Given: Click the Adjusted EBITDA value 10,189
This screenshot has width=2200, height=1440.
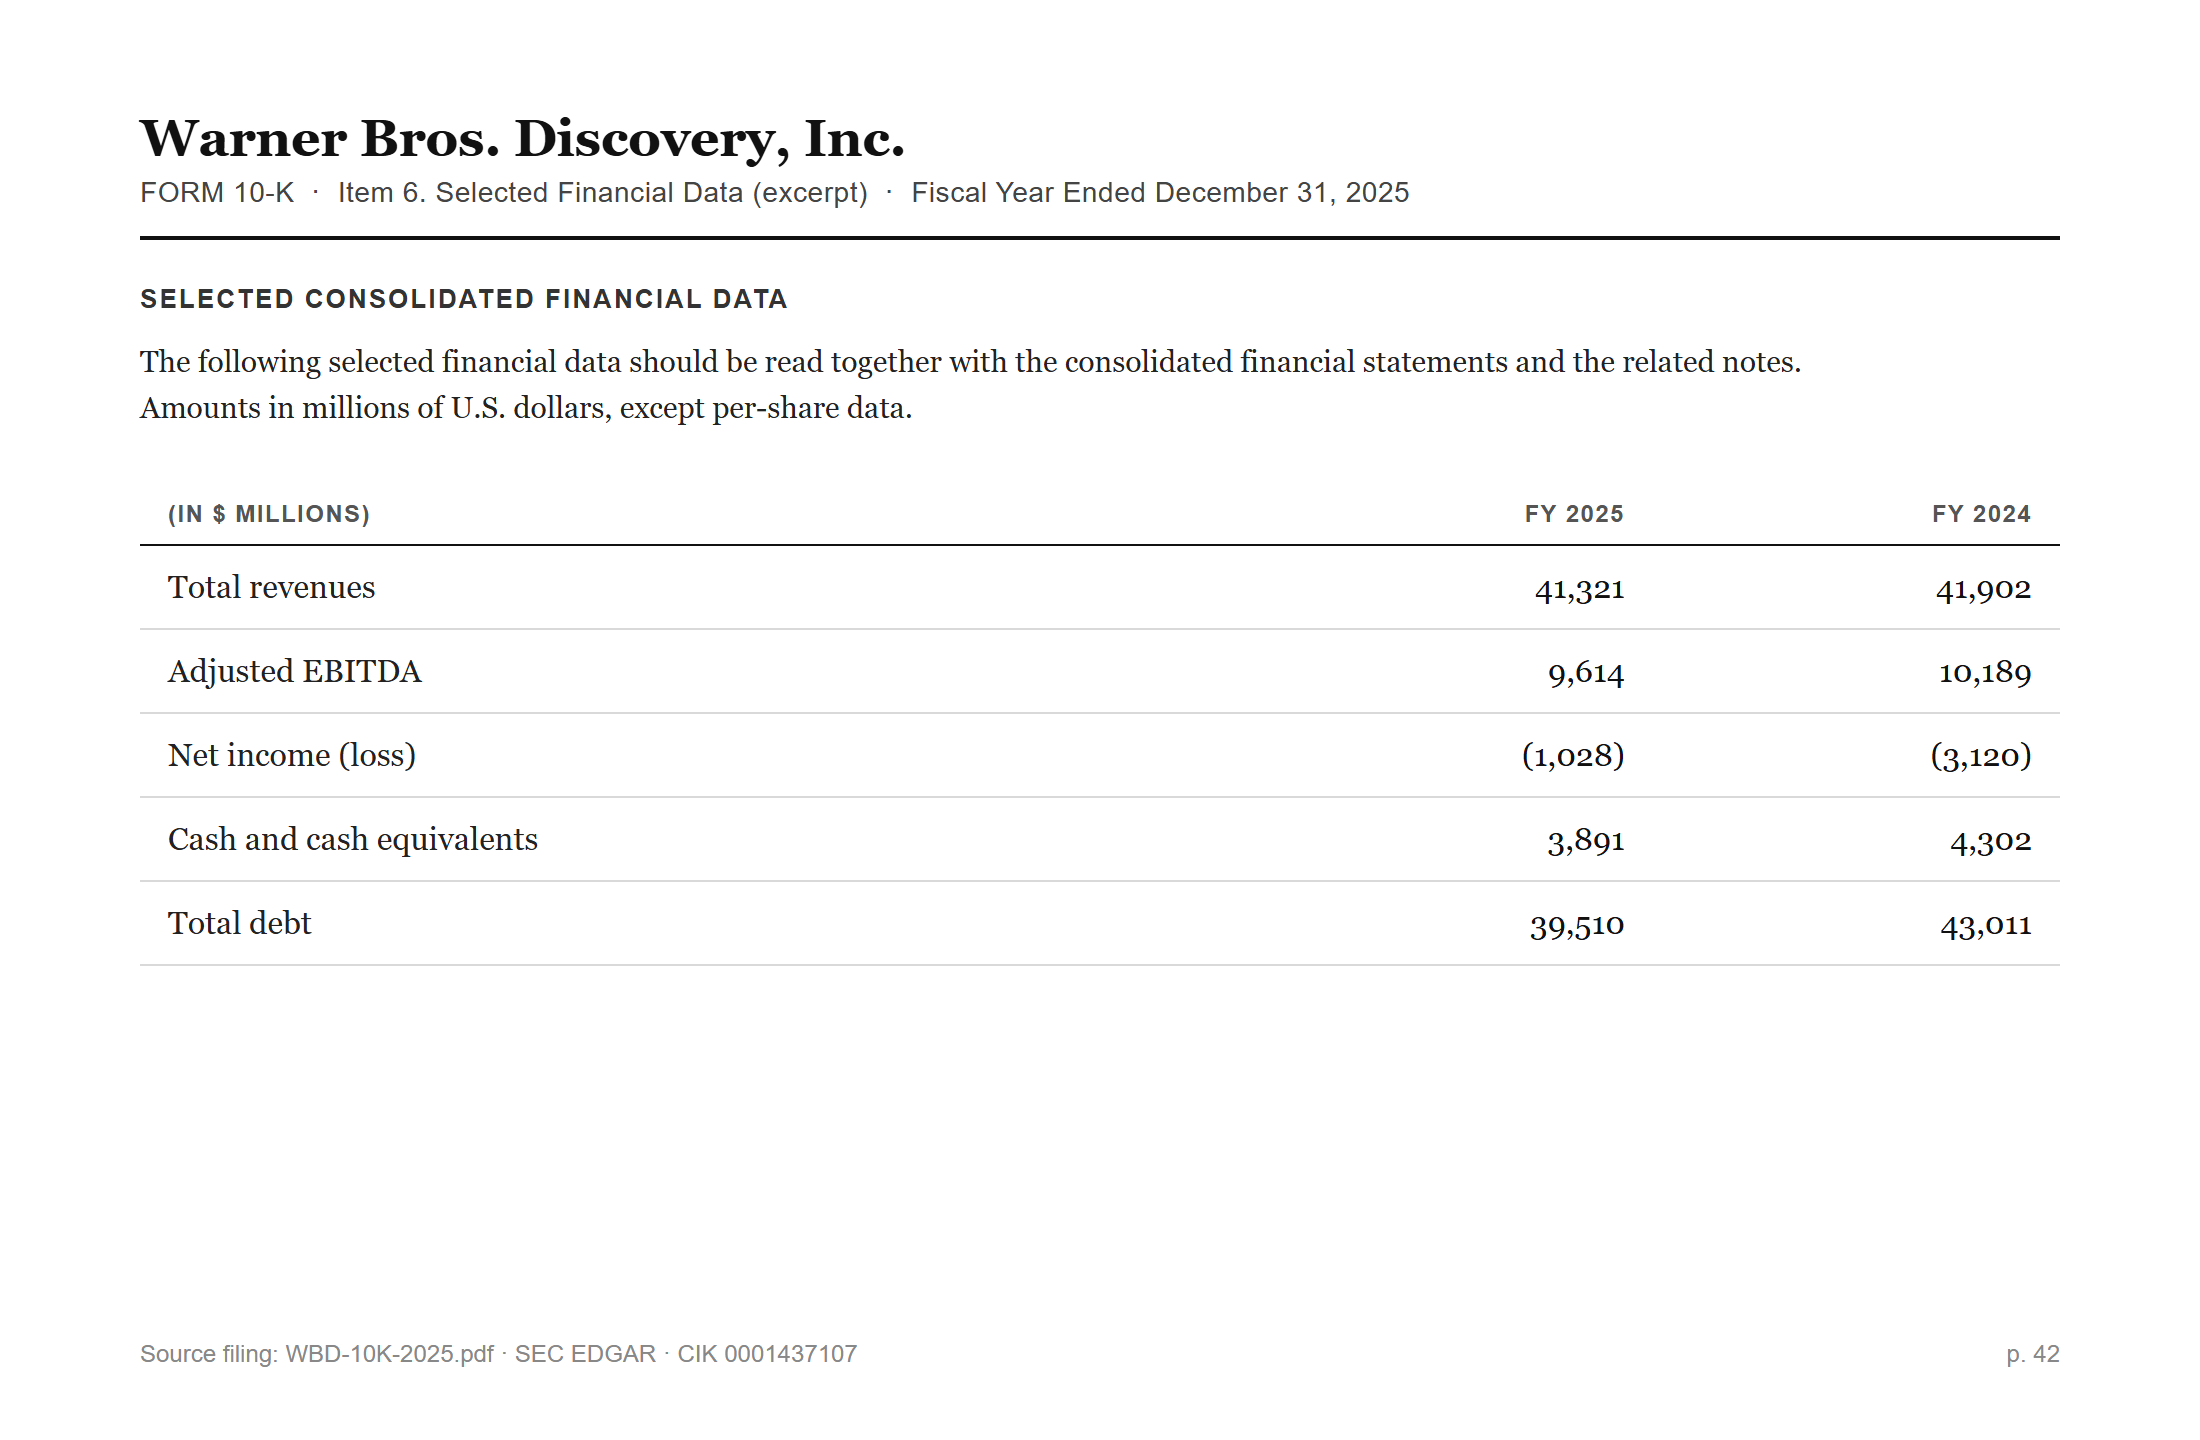Looking at the screenshot, I should (x=1985, y=673).
